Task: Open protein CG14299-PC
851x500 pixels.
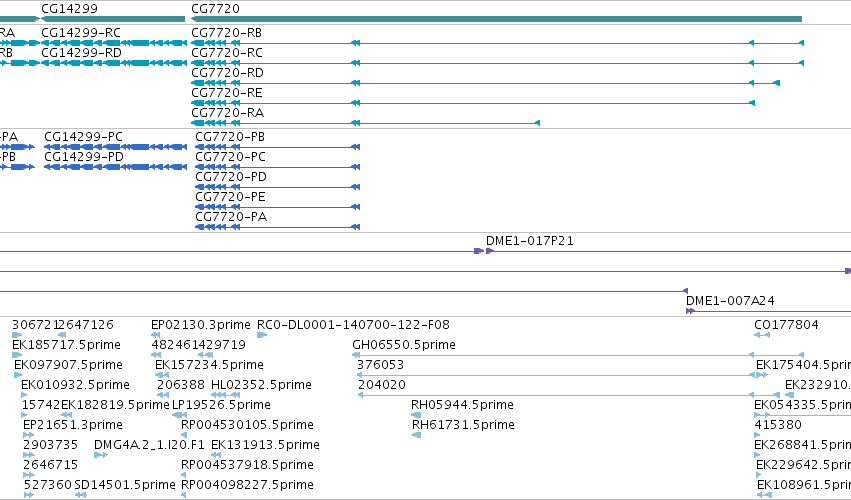Action: [84, 137]
